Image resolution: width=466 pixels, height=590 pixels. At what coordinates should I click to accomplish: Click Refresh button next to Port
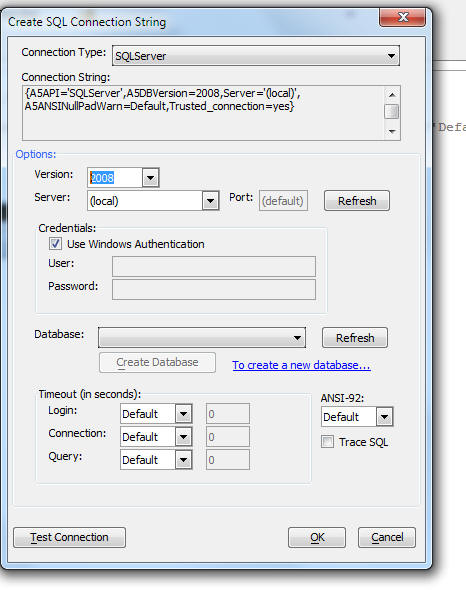pyautogui.click(x=357, y=201)
